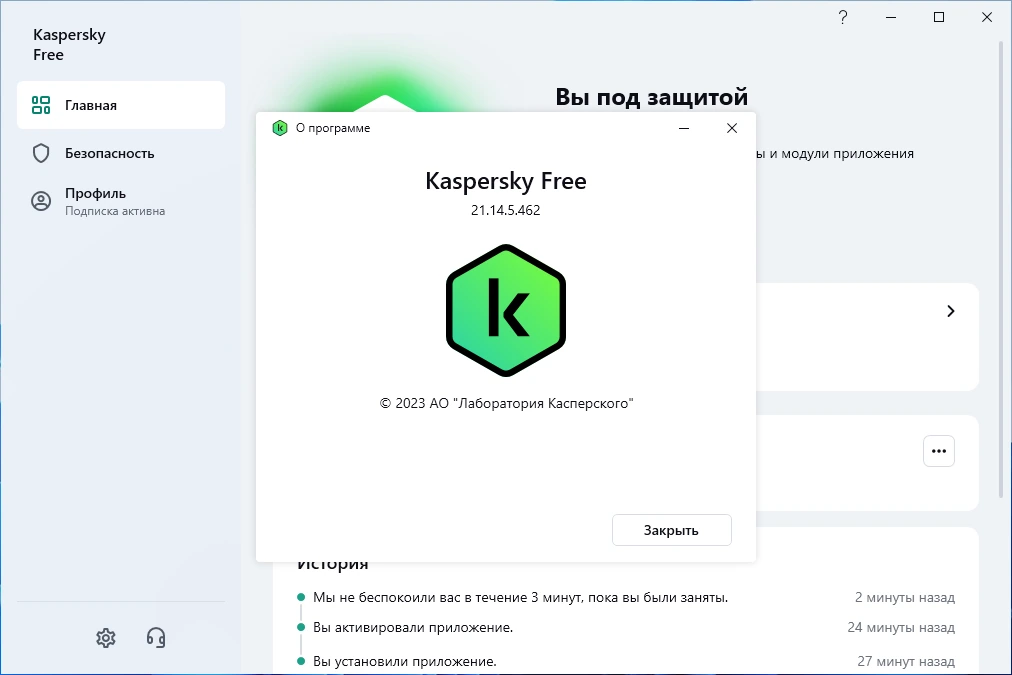The width and height of the screenshot is (1012, 675).
Task: Click history entry Вы активировали приложение
Action: (x=413, y=627)
